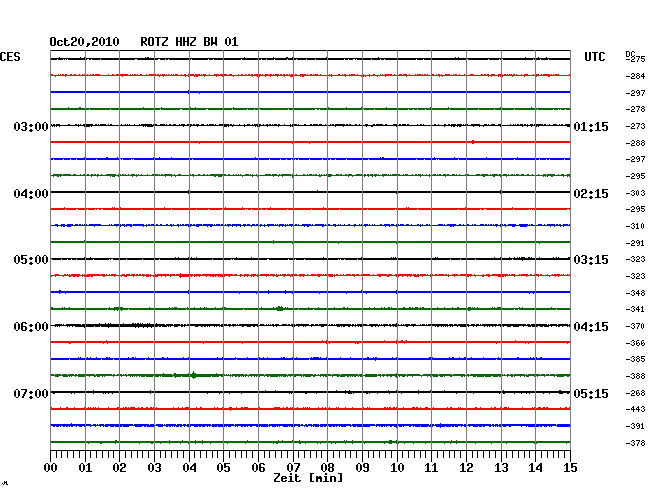Click the 03:15 UTC time label
This screenshot has width=650, height=494.
(591, 260)
